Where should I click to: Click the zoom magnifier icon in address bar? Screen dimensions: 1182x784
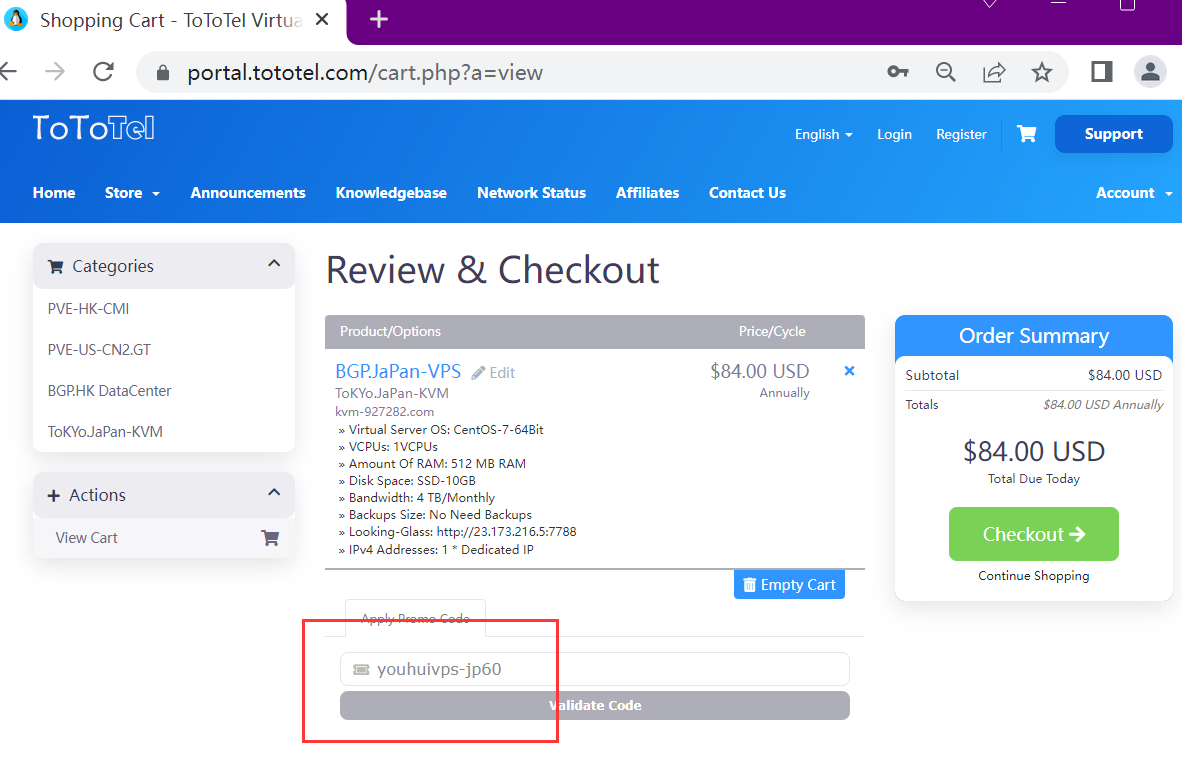pyautogui.click(x=945, y=72)
